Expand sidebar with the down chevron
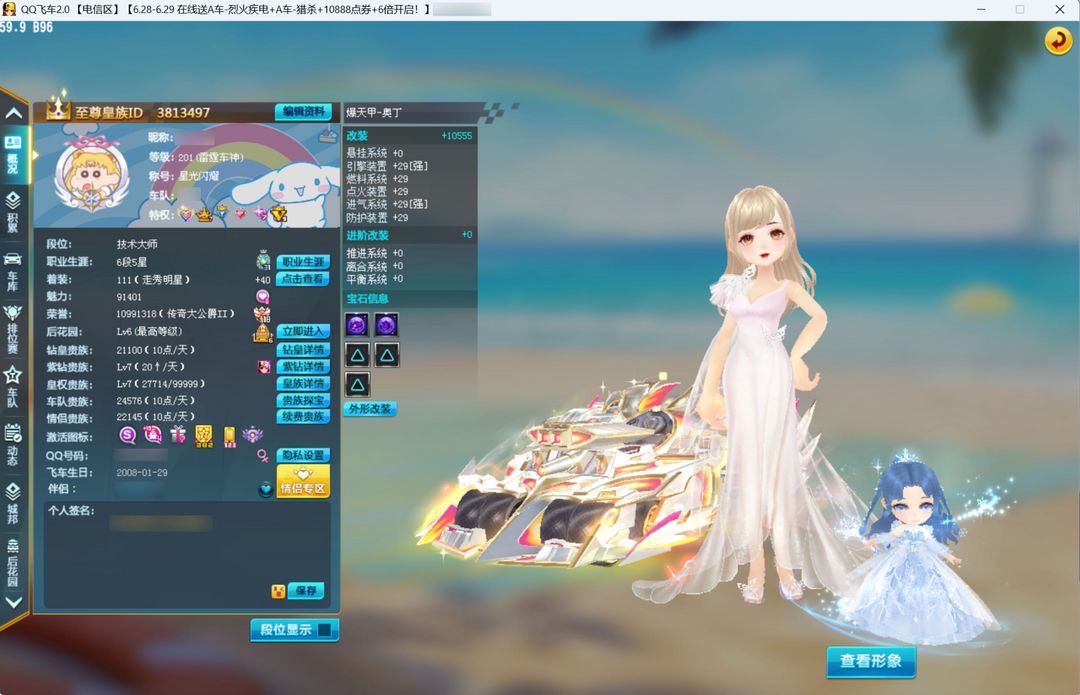This screenshot has width=1080, height=695. [14, 602]
